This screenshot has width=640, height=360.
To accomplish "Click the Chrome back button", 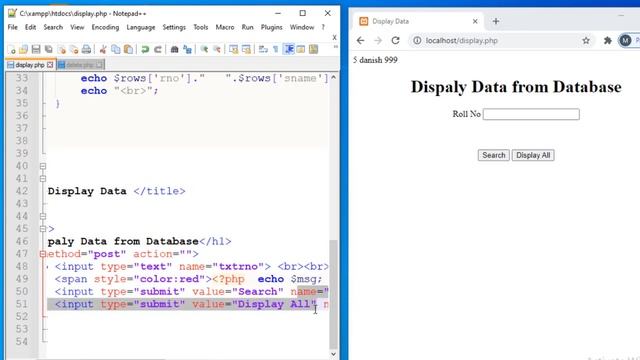I will click(360, 40).
